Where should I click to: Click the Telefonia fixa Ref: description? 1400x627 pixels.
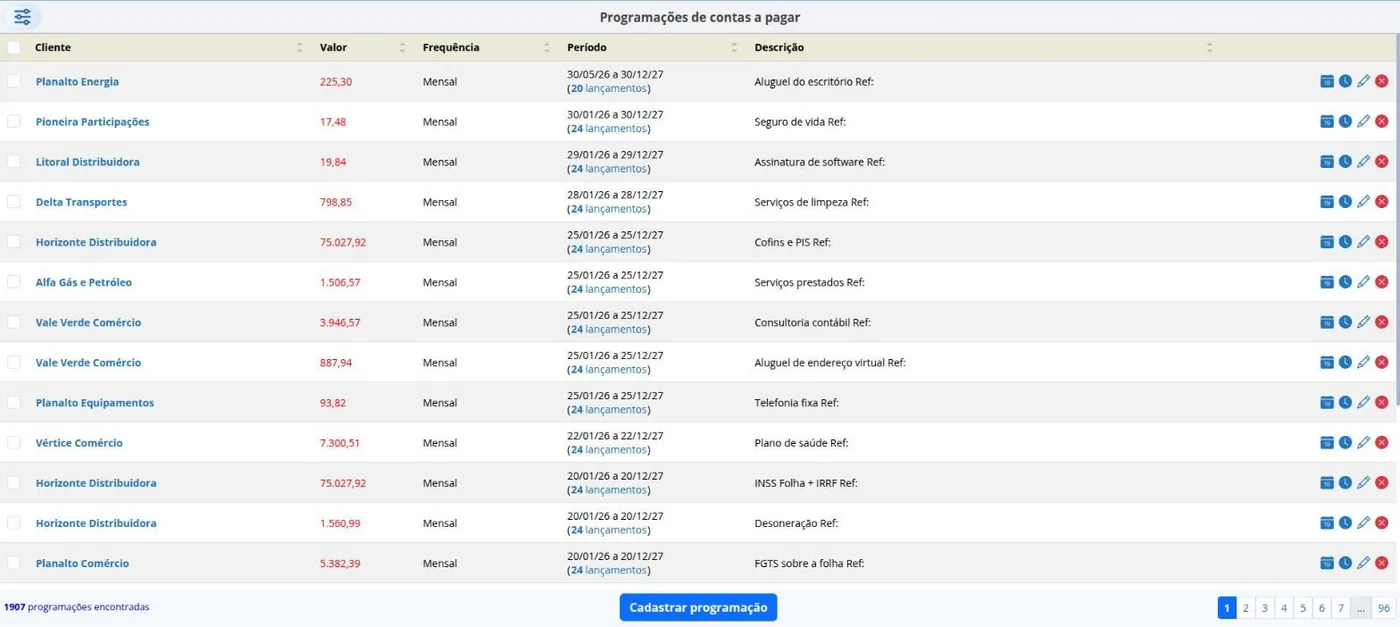coord(796,402)
